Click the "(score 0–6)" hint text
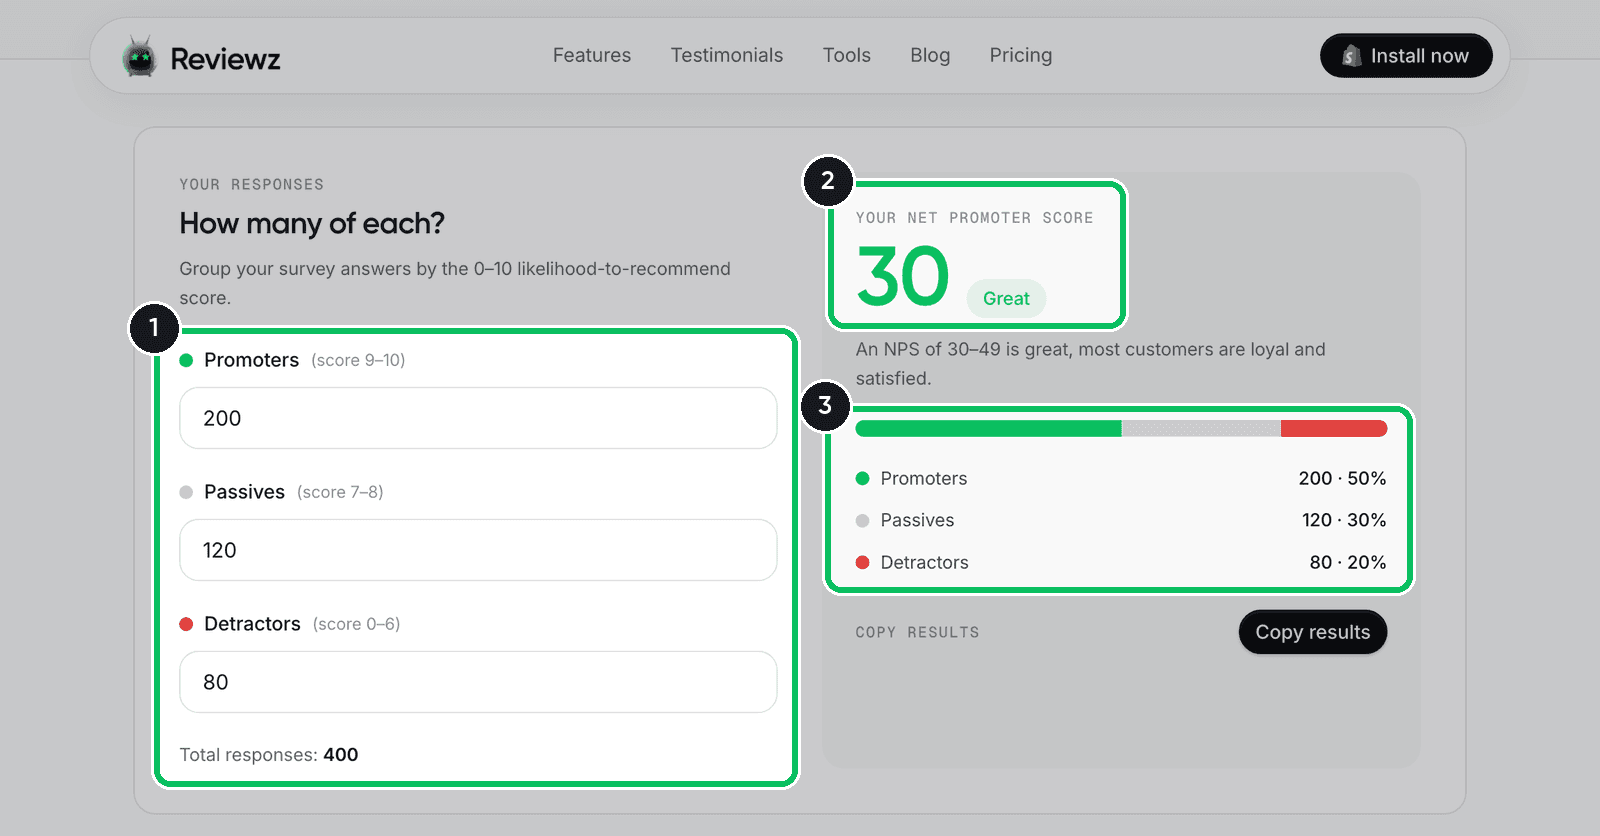Image resolution: width=1600 pixels, height=836 pixels. [x=356, y=624]
